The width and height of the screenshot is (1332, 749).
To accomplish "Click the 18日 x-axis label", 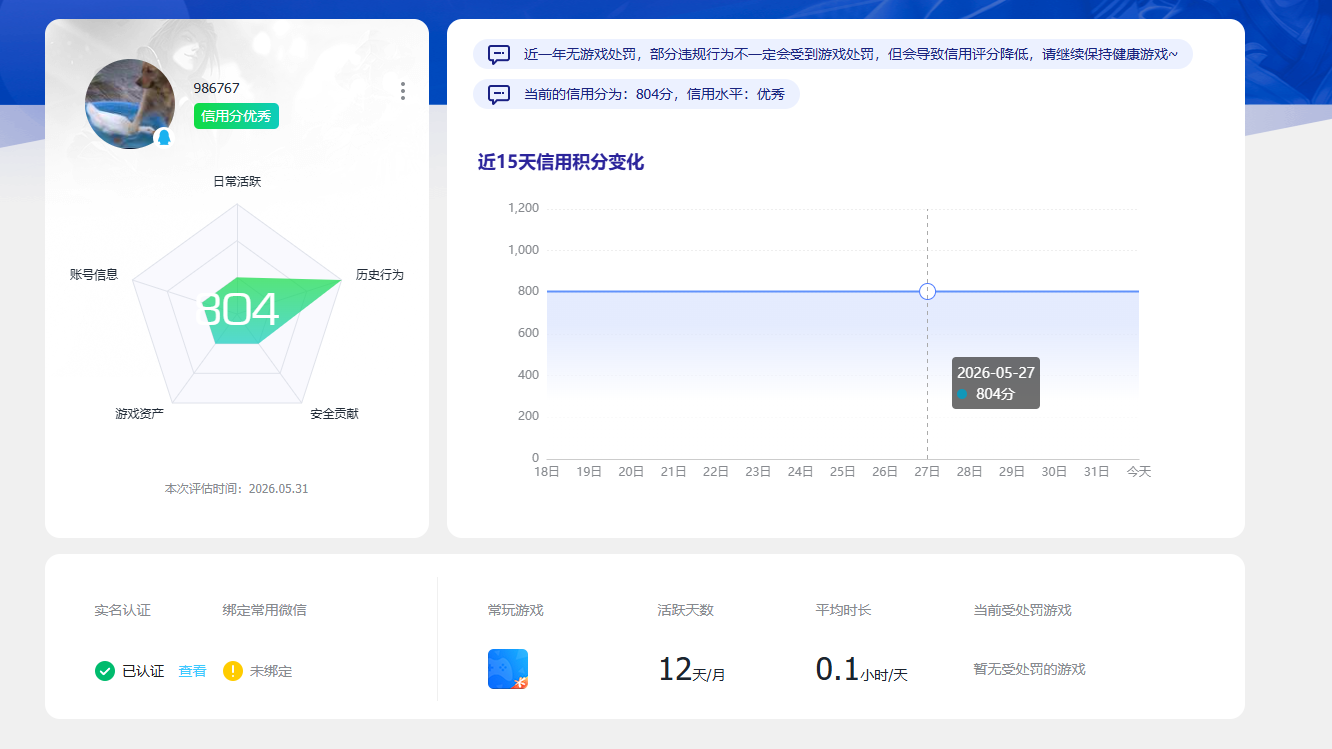I will click(x=547, y=471).
